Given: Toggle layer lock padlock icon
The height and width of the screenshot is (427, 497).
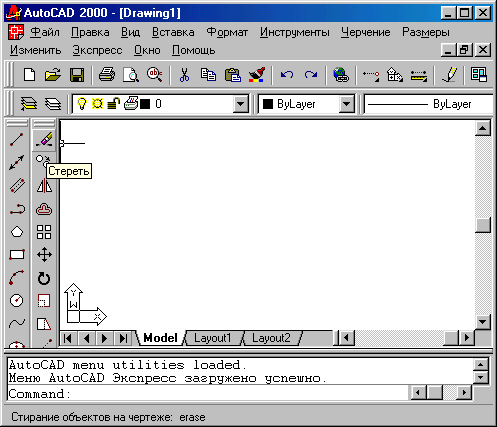Looking at the screenshot, I should pos(113,103).
